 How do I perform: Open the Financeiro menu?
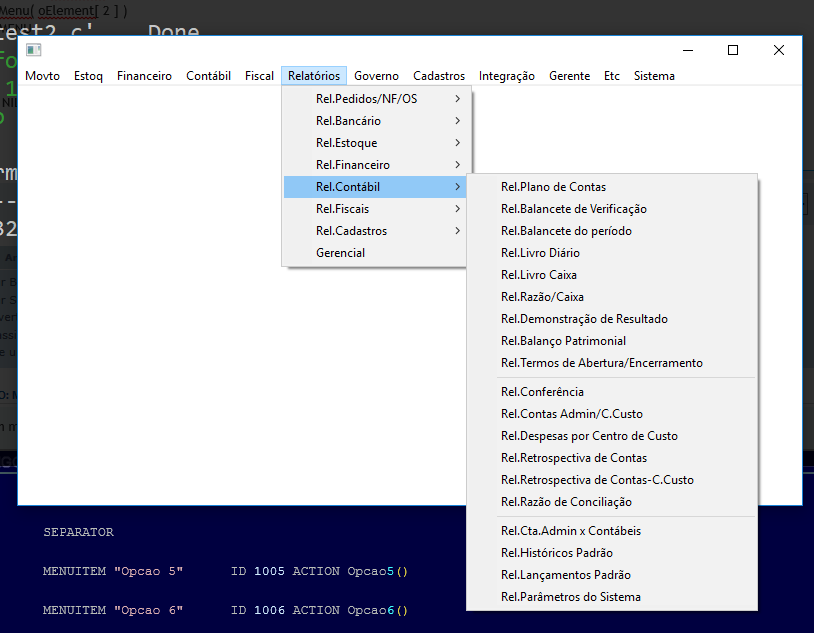click(144, 76)
